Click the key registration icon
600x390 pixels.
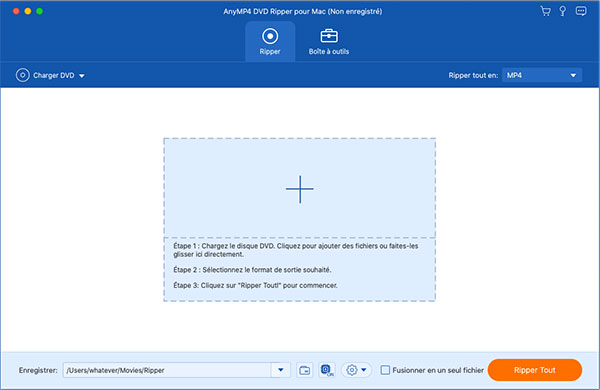(562, 11)
